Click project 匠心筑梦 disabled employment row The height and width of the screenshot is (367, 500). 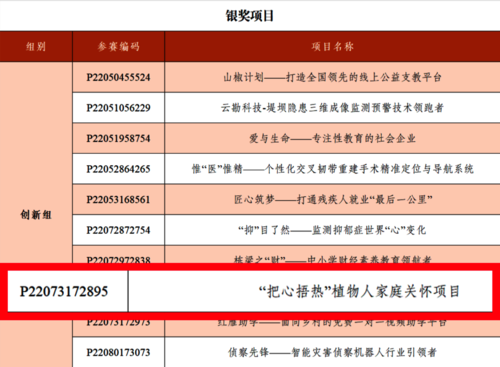[333, 199]
